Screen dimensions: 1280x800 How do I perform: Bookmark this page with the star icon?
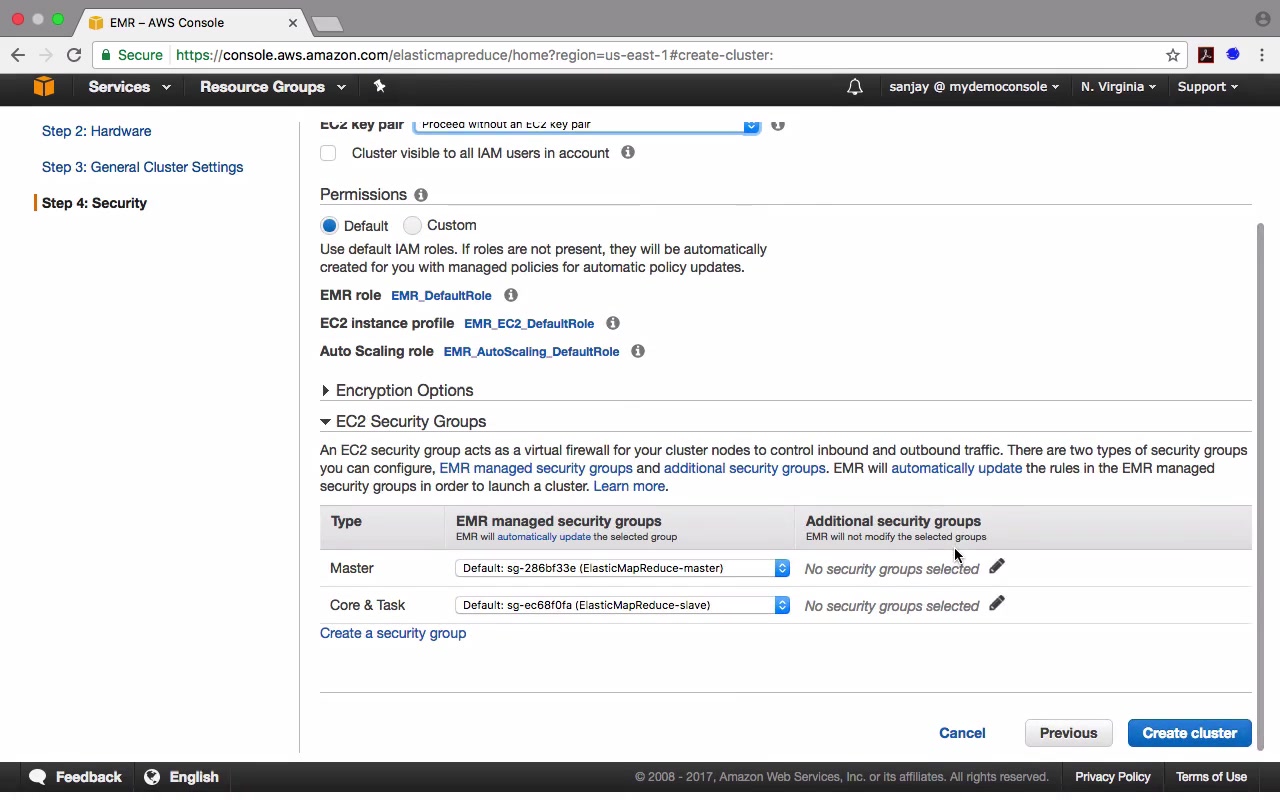pyautogui.click(x=1173, y=55)
